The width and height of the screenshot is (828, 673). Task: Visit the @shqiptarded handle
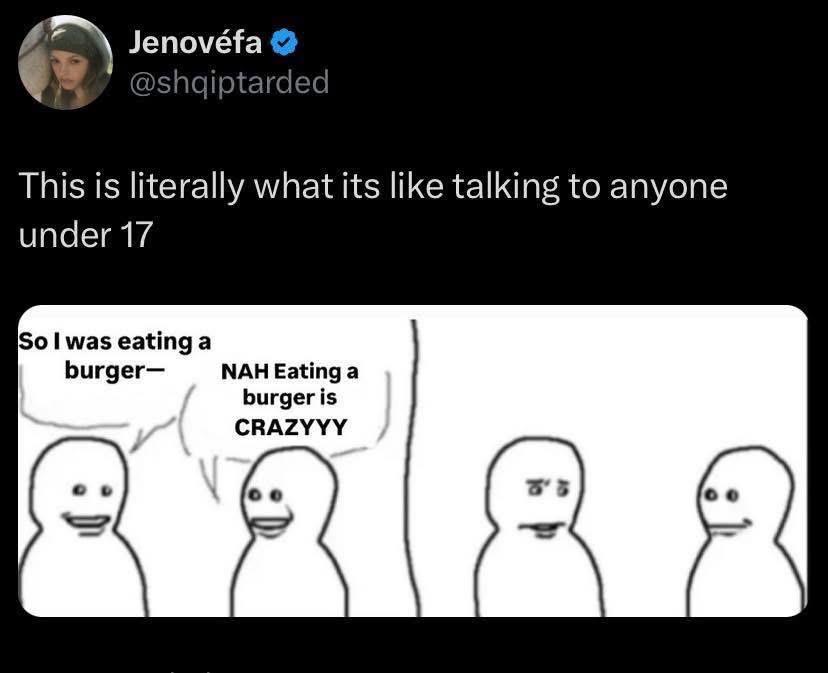pyautogui.click(x=229, y=82)
